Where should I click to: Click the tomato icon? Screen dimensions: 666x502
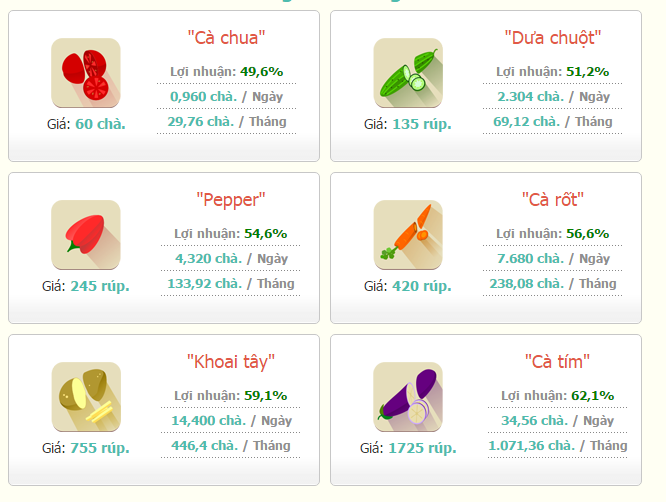tap(86, 73)
